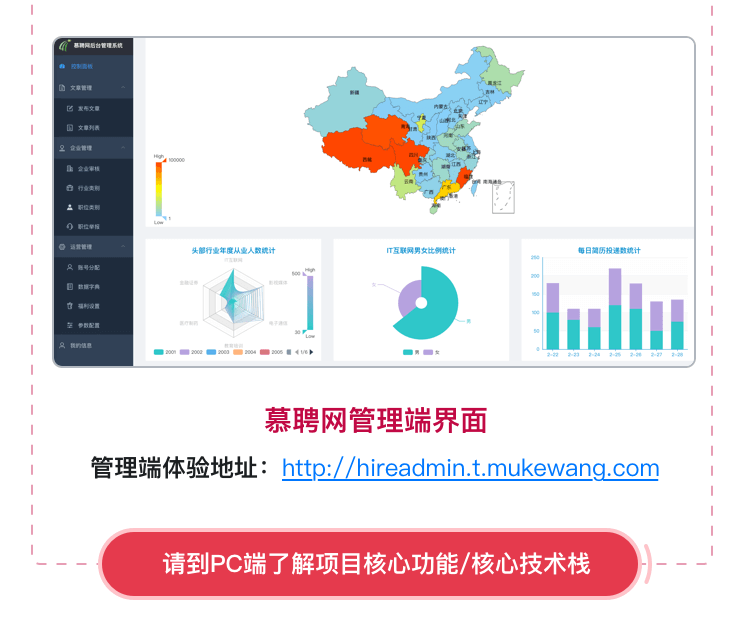Toggle the 女 legend in pie chart

(431, 353)
